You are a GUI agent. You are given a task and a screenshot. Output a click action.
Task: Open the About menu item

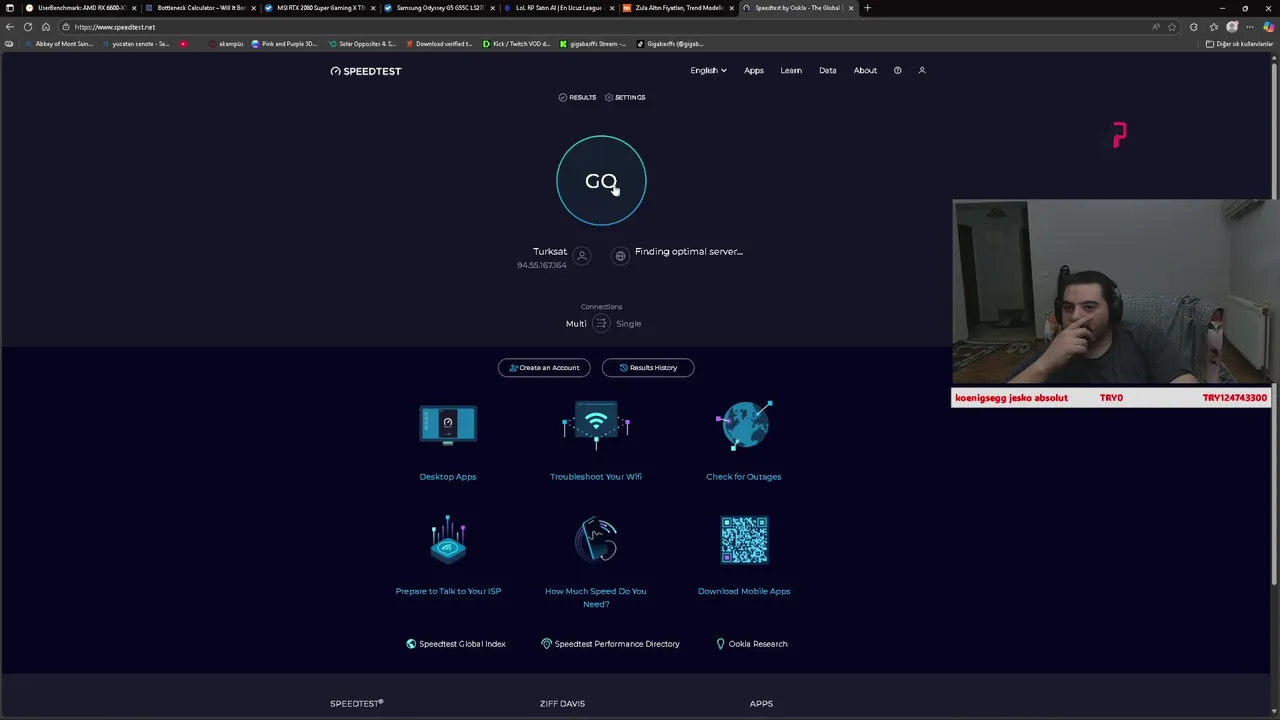(865, 71)
